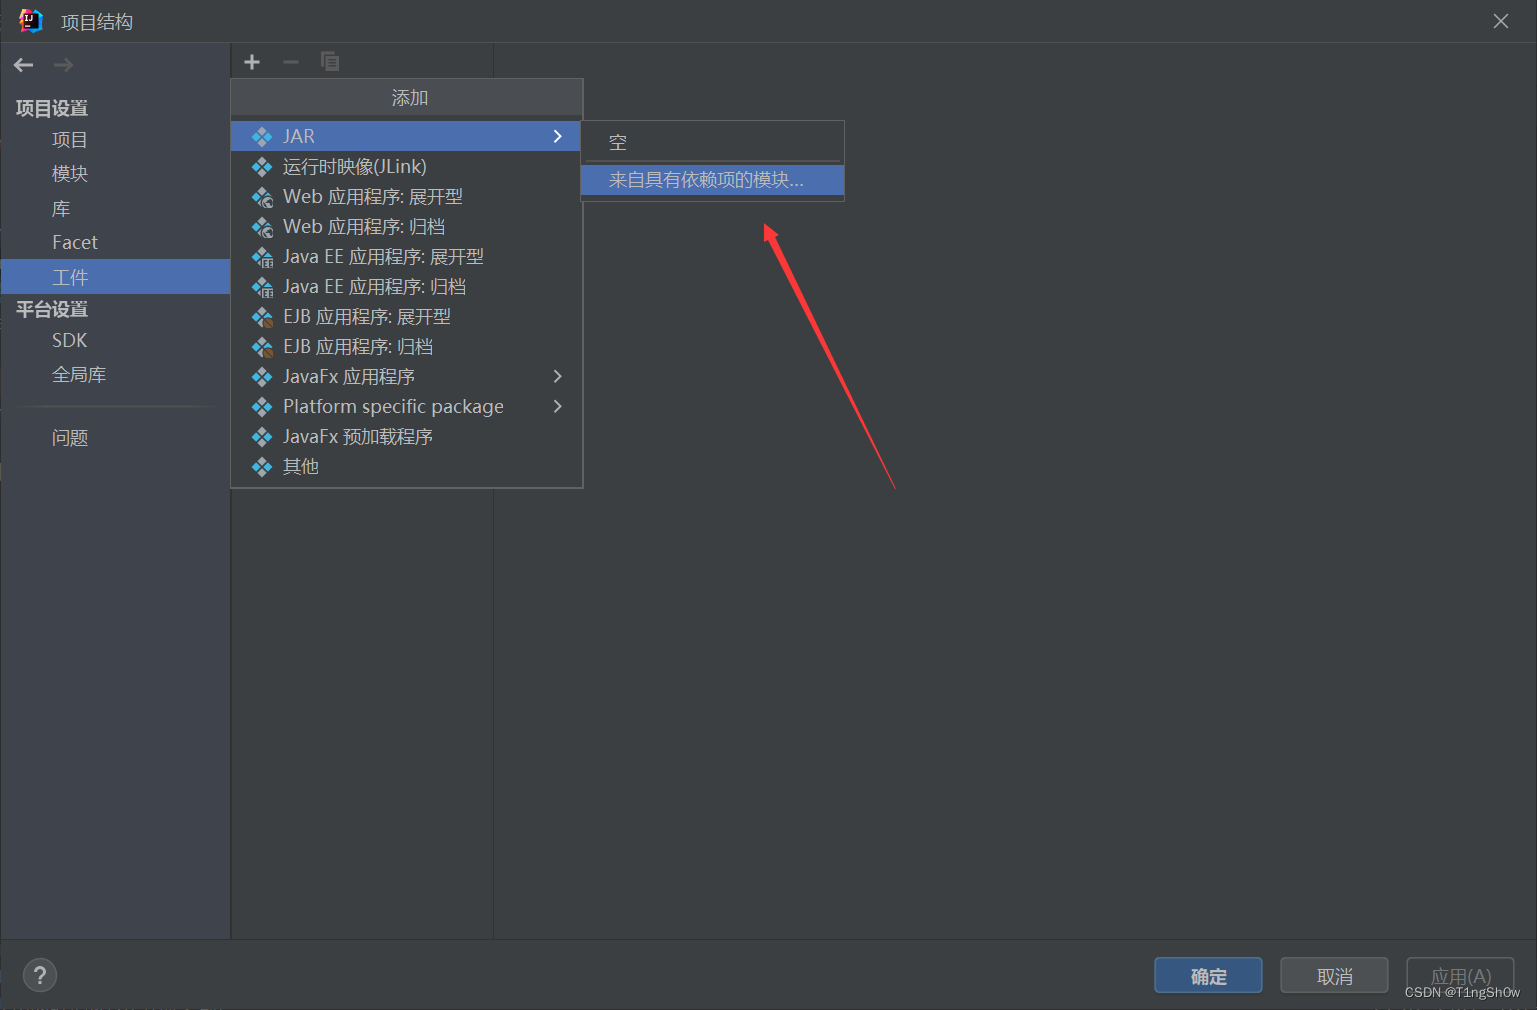Image resolution: width=1537 pixels, height=1010 pixels.
Task: Choose Web 应用程序: 归档
Action: pyautogui.click(x=406, y=226)
